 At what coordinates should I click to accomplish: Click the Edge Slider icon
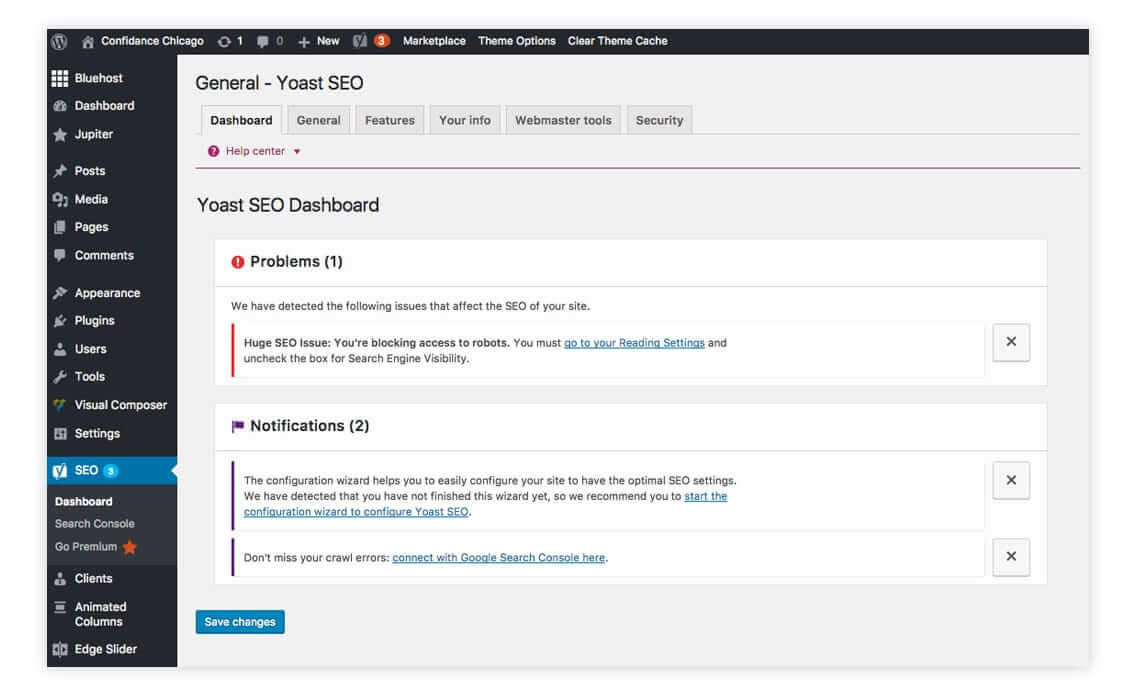tap(60, 649)
